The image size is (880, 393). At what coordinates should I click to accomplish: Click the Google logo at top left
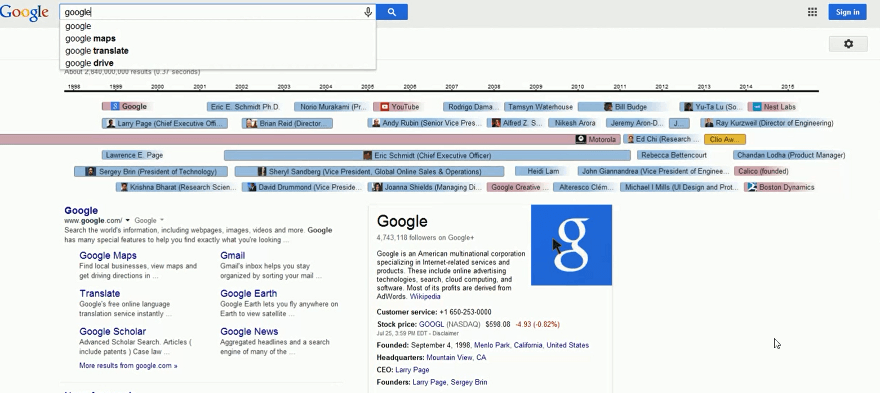click(x=24, y=13)
